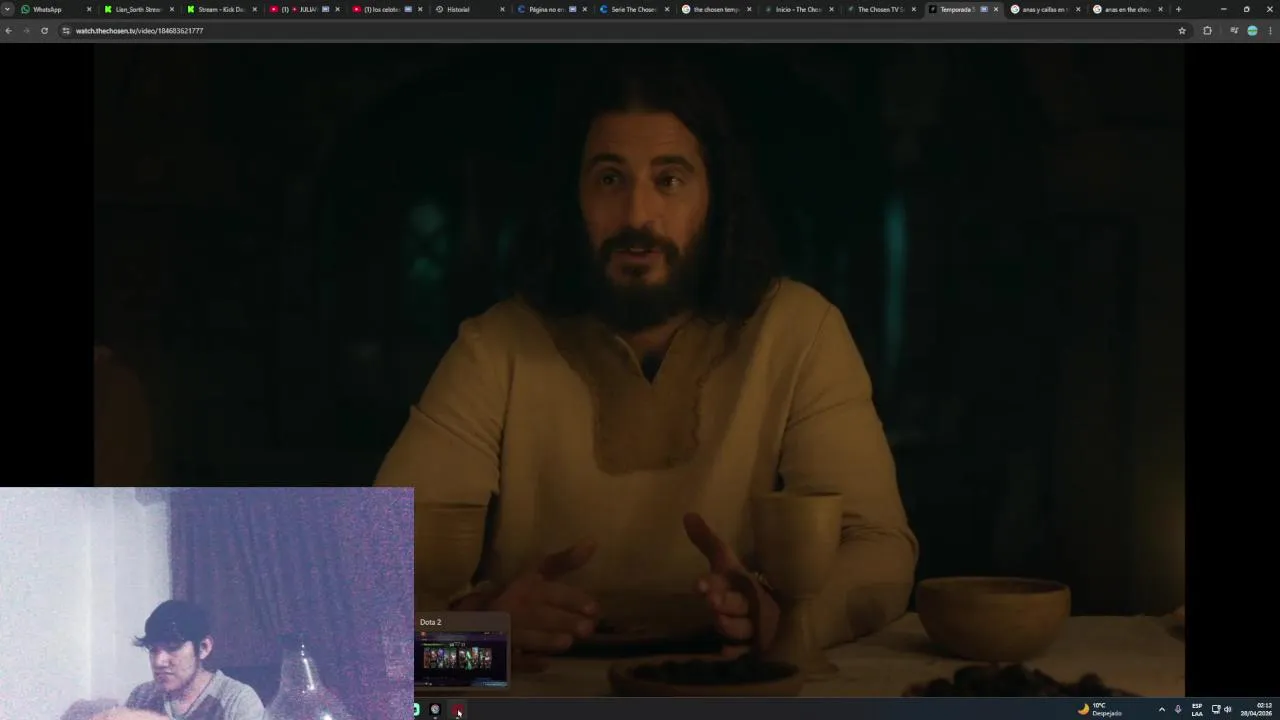Open the Serie The Chosen tab

pyautogui.click(x=633, y=9)
